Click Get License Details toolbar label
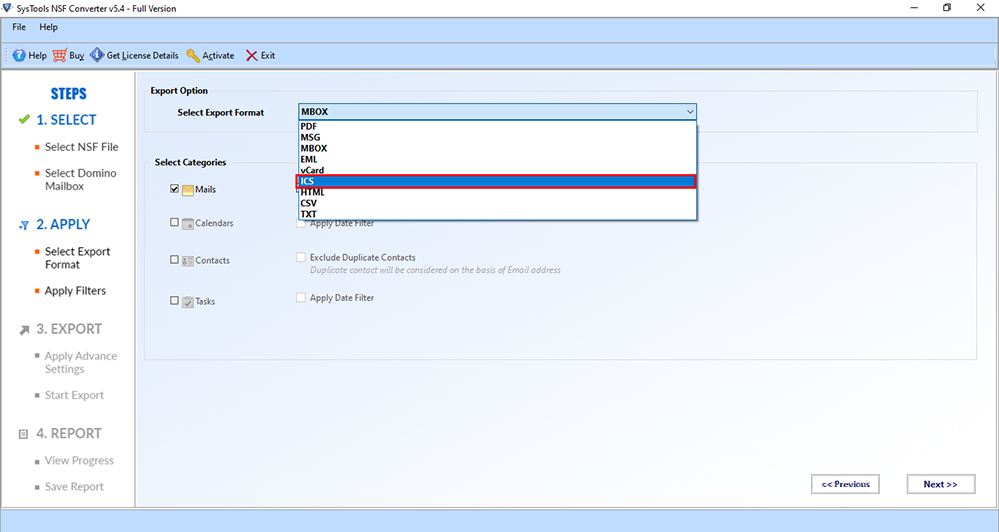Viewport: 999px width, 532px height. 143,55
